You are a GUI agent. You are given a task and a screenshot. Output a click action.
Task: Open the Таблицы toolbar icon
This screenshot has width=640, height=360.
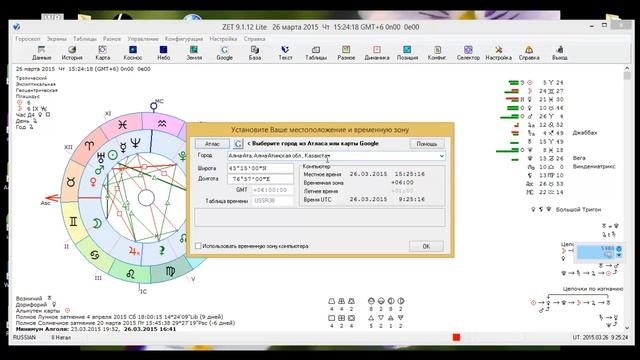coord(316,53)
